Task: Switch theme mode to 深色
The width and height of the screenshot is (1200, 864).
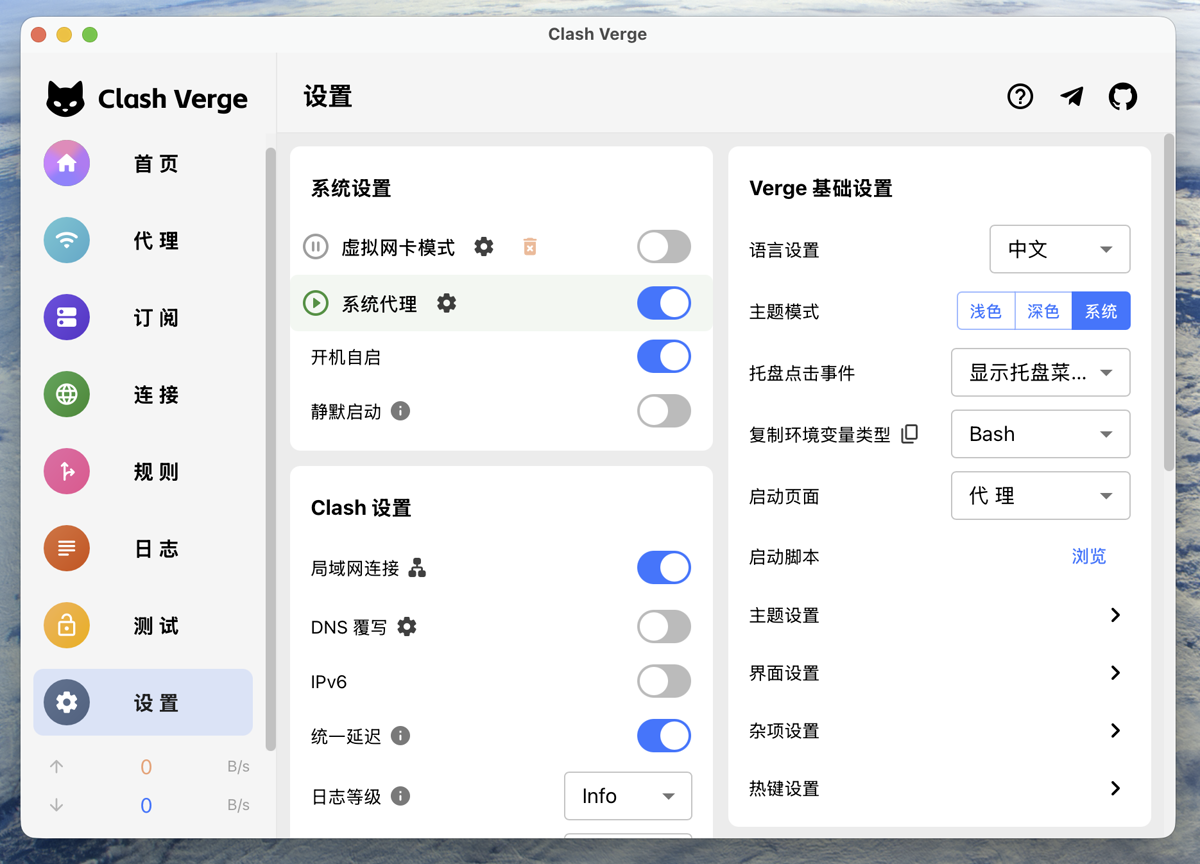Action: [1042, 311]
